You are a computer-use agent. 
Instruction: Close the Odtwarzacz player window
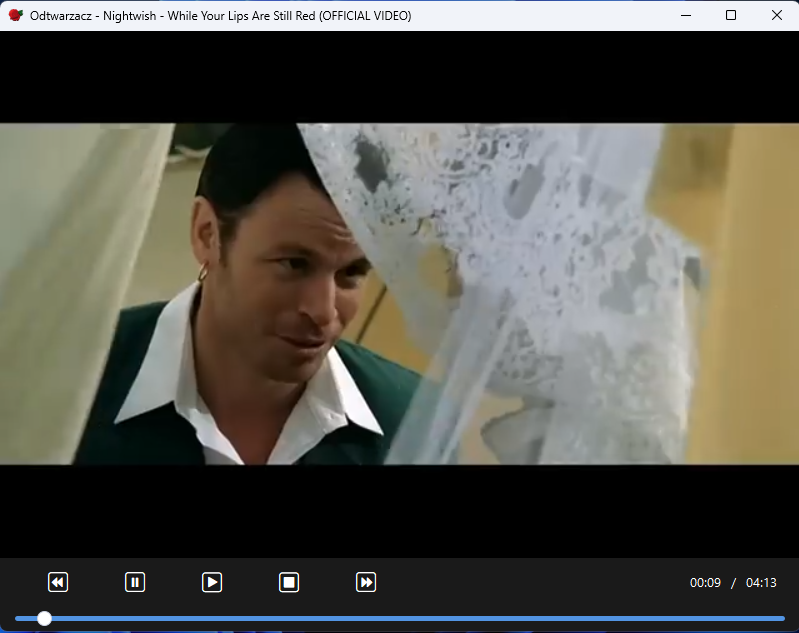[x=777, y=15]
